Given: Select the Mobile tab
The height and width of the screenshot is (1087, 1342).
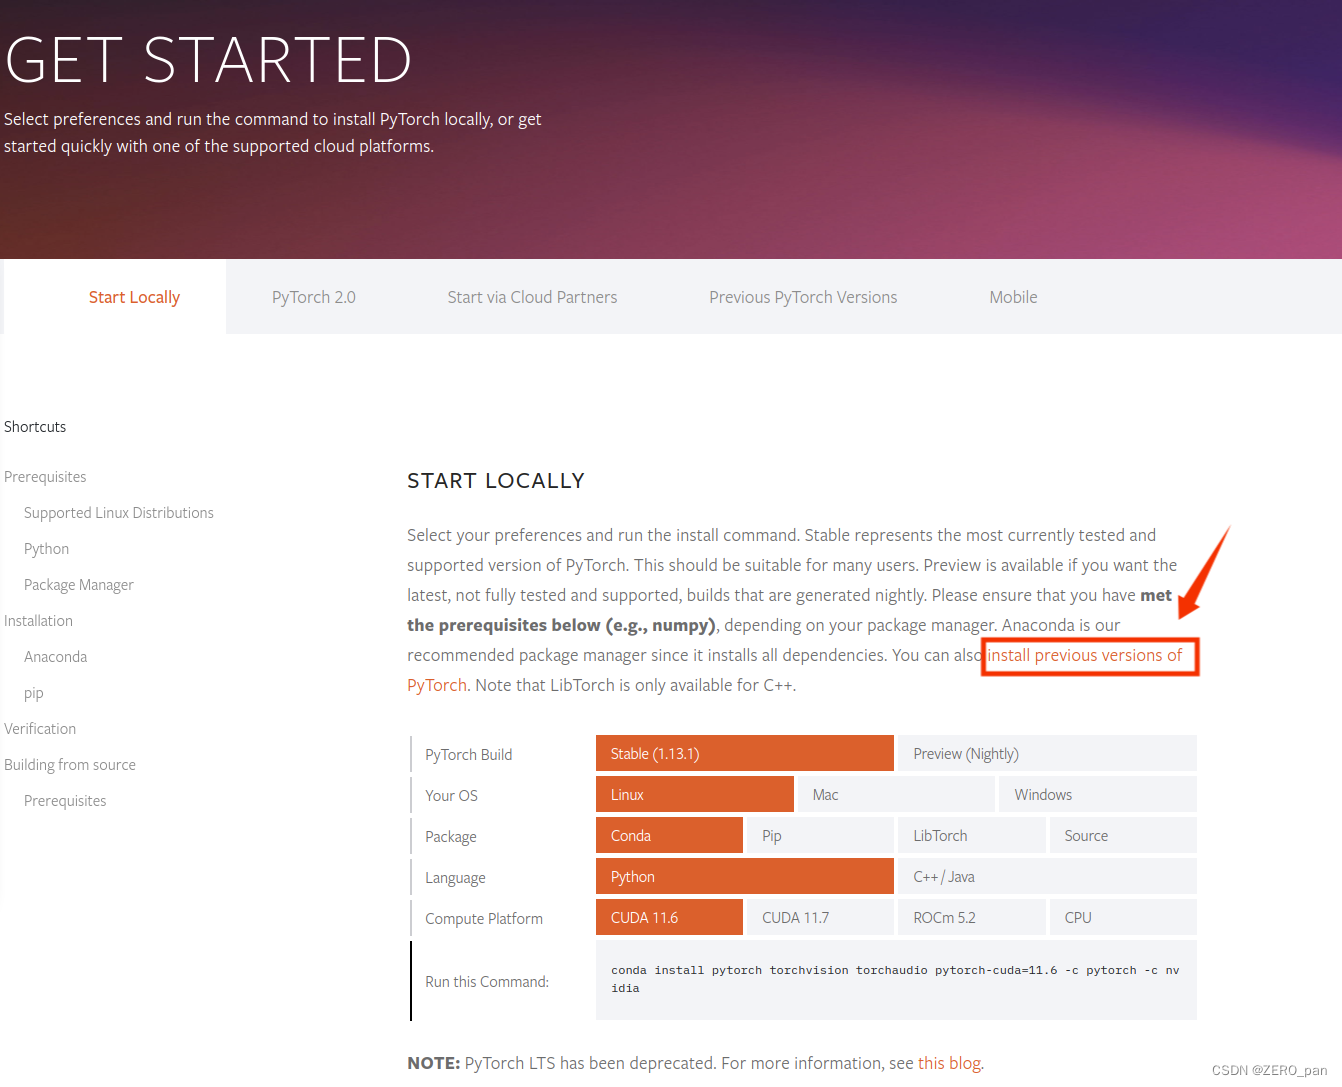Looking at the screenshot, I should click(1013, 297).
